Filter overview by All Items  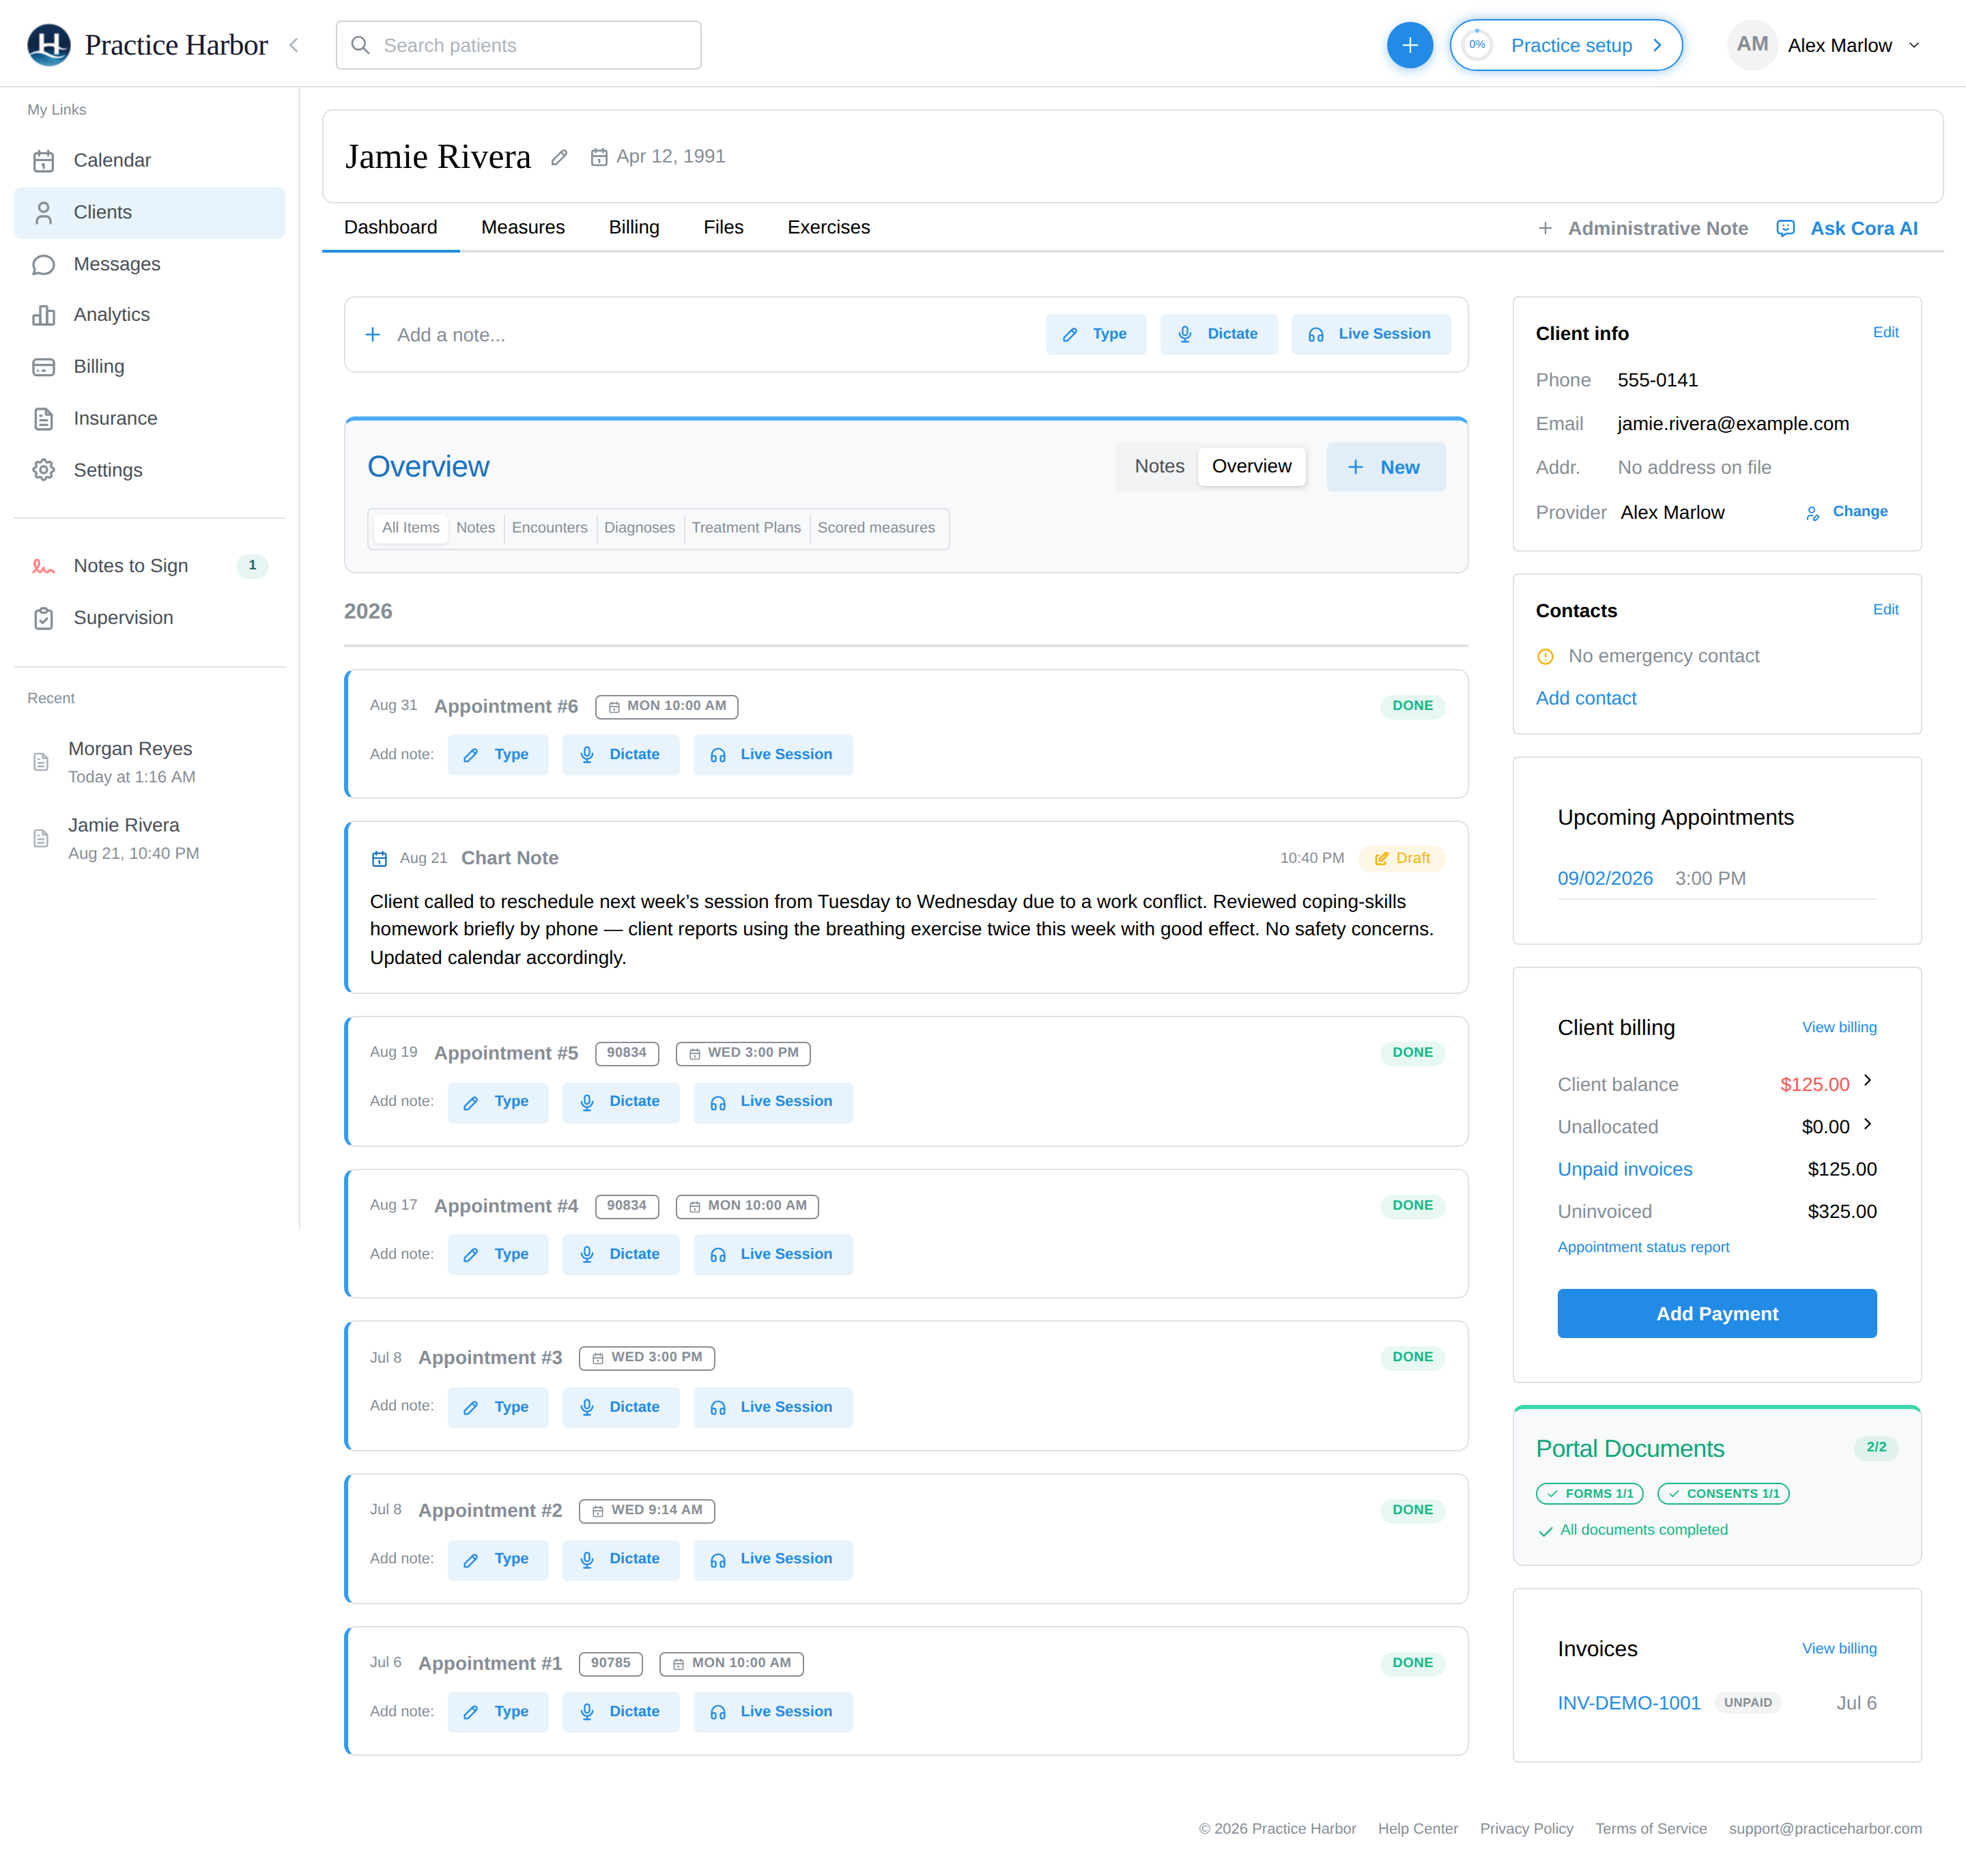tap(410, 528)
